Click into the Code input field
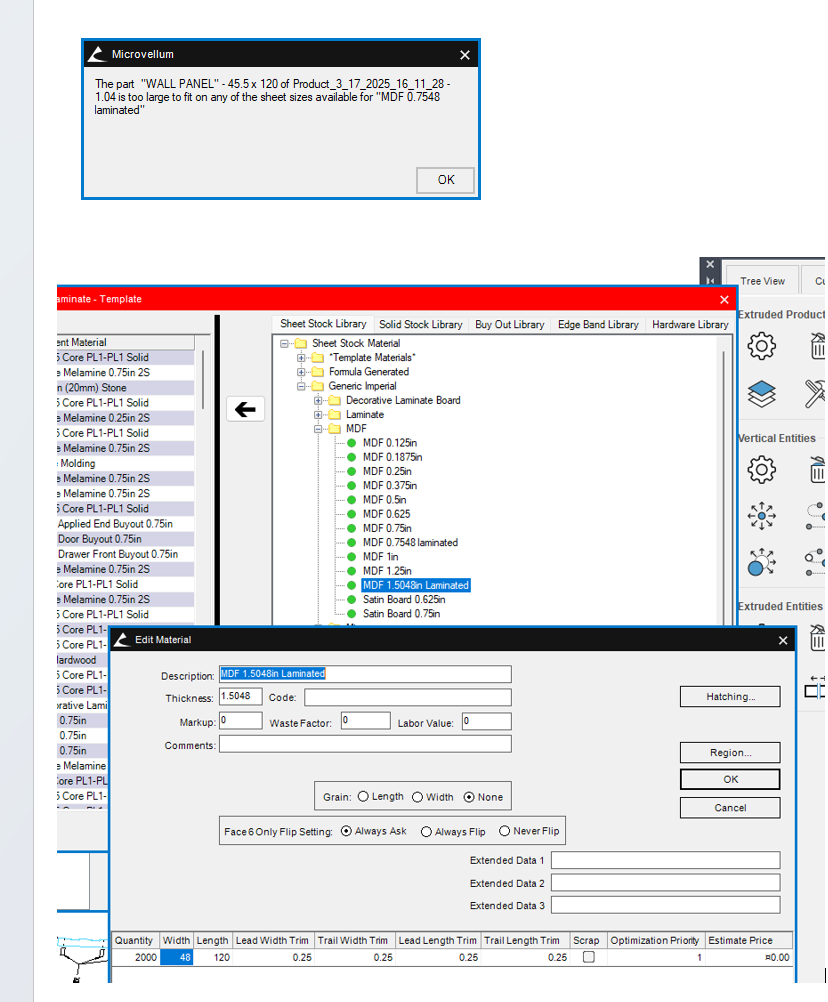The width and height of the screenshot is (828, 1002). click(408, 697)
